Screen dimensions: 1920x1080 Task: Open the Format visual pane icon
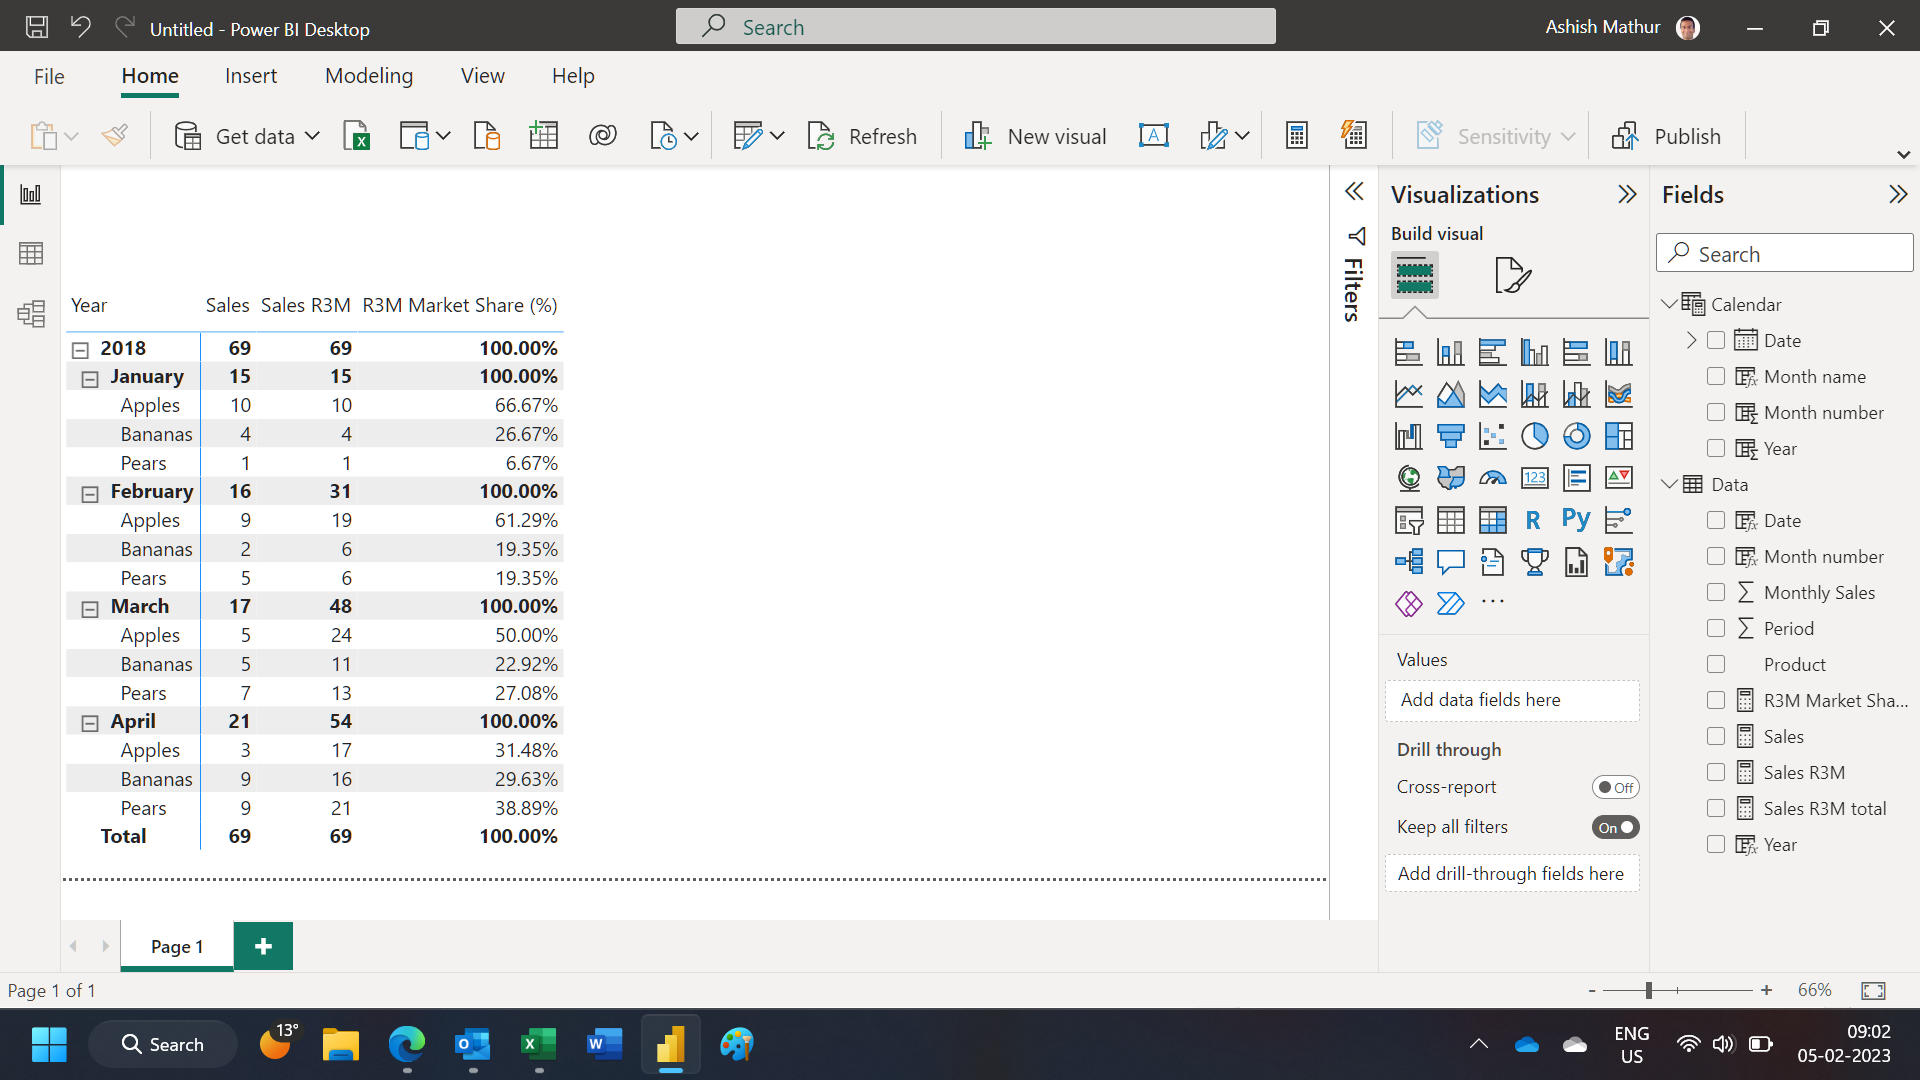[1512, 275]
